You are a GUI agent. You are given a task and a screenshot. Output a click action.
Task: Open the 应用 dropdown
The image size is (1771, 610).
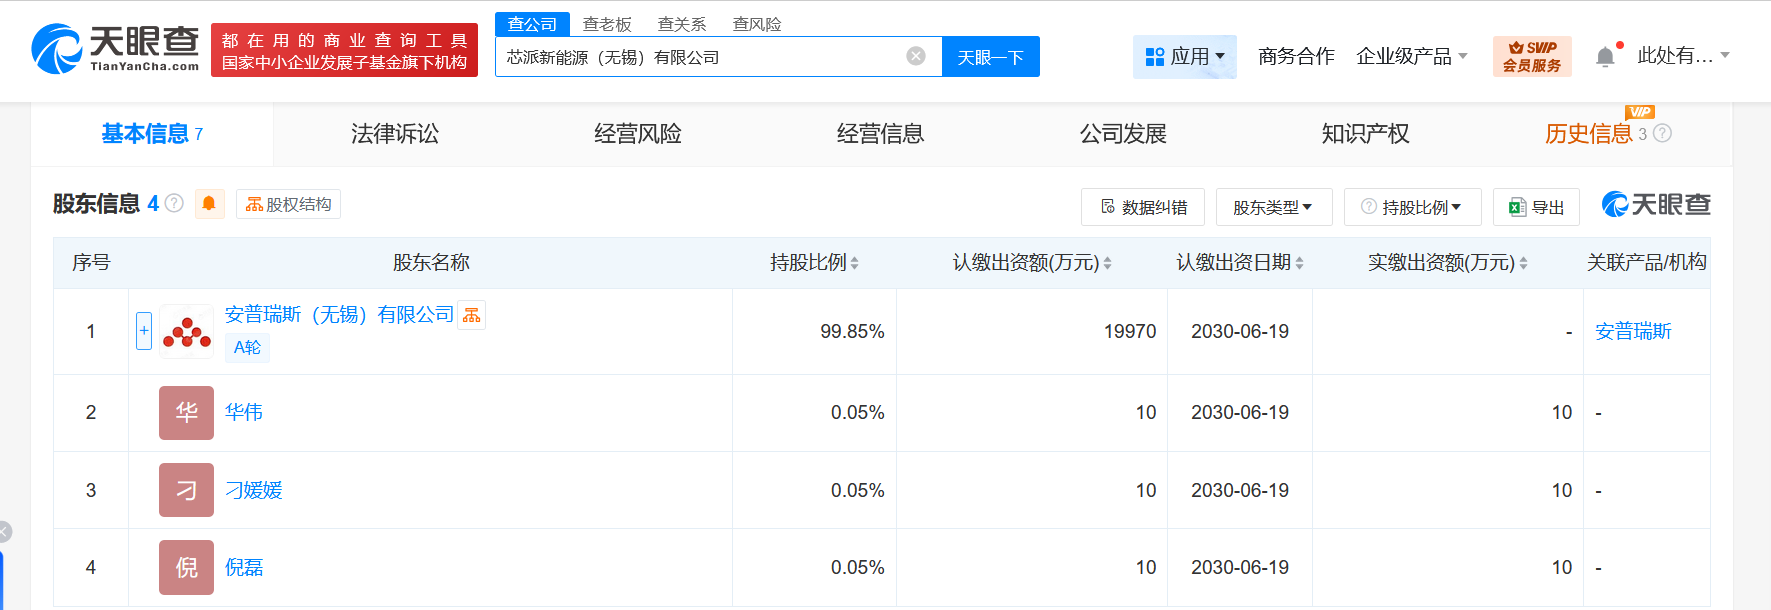(1185, 57)
